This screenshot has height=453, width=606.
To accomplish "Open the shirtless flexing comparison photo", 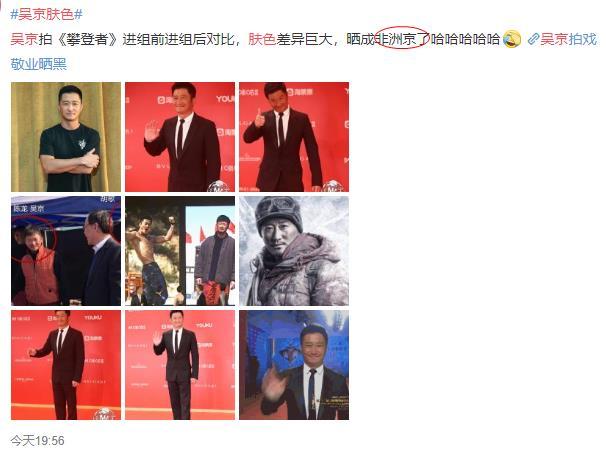I will coord(180,251).
